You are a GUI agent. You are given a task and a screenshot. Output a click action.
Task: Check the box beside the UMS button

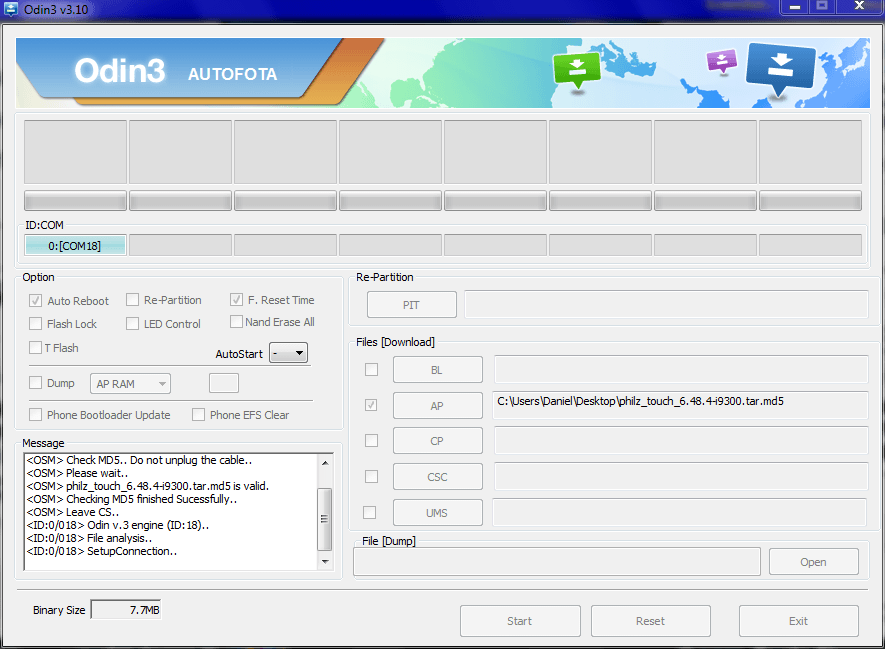tap(370, 512)
